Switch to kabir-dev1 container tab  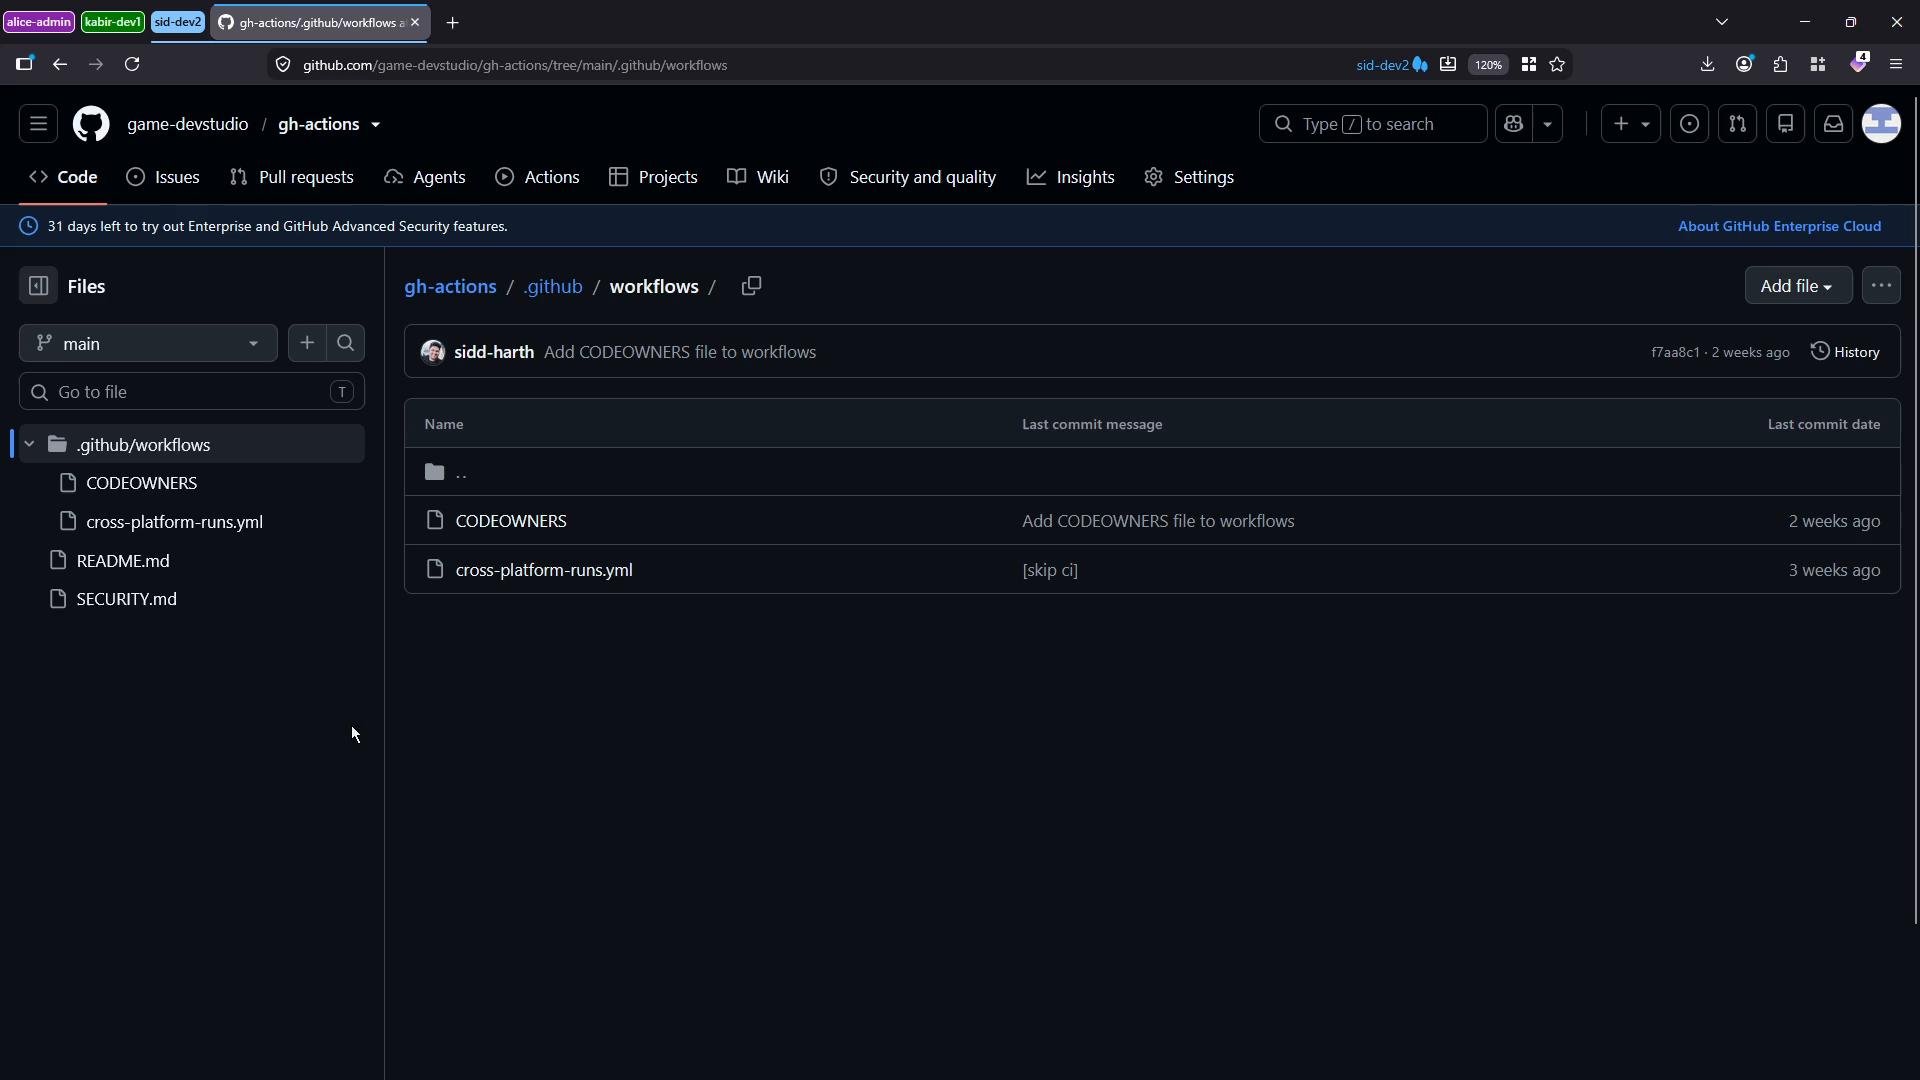coord(113,22)
